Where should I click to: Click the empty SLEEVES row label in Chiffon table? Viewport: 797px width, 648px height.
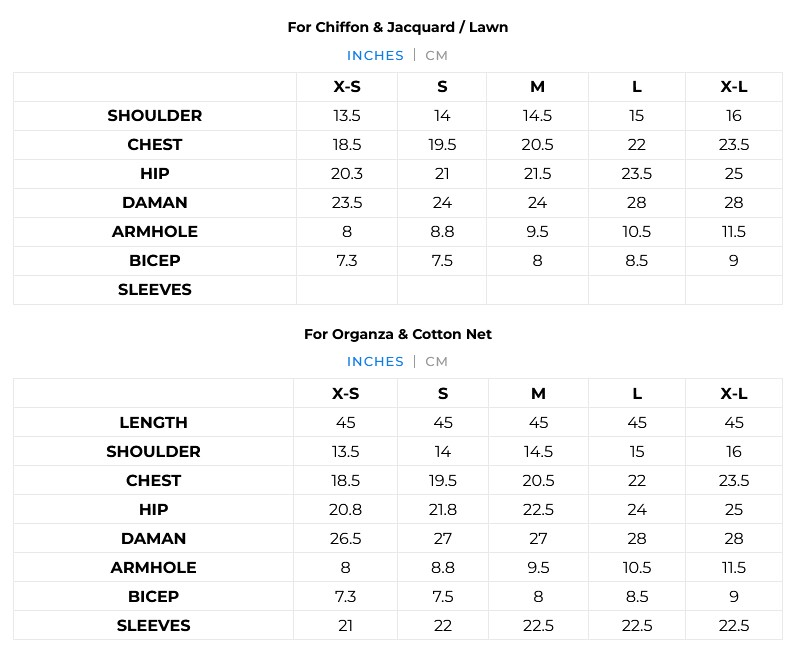point(155,290)
